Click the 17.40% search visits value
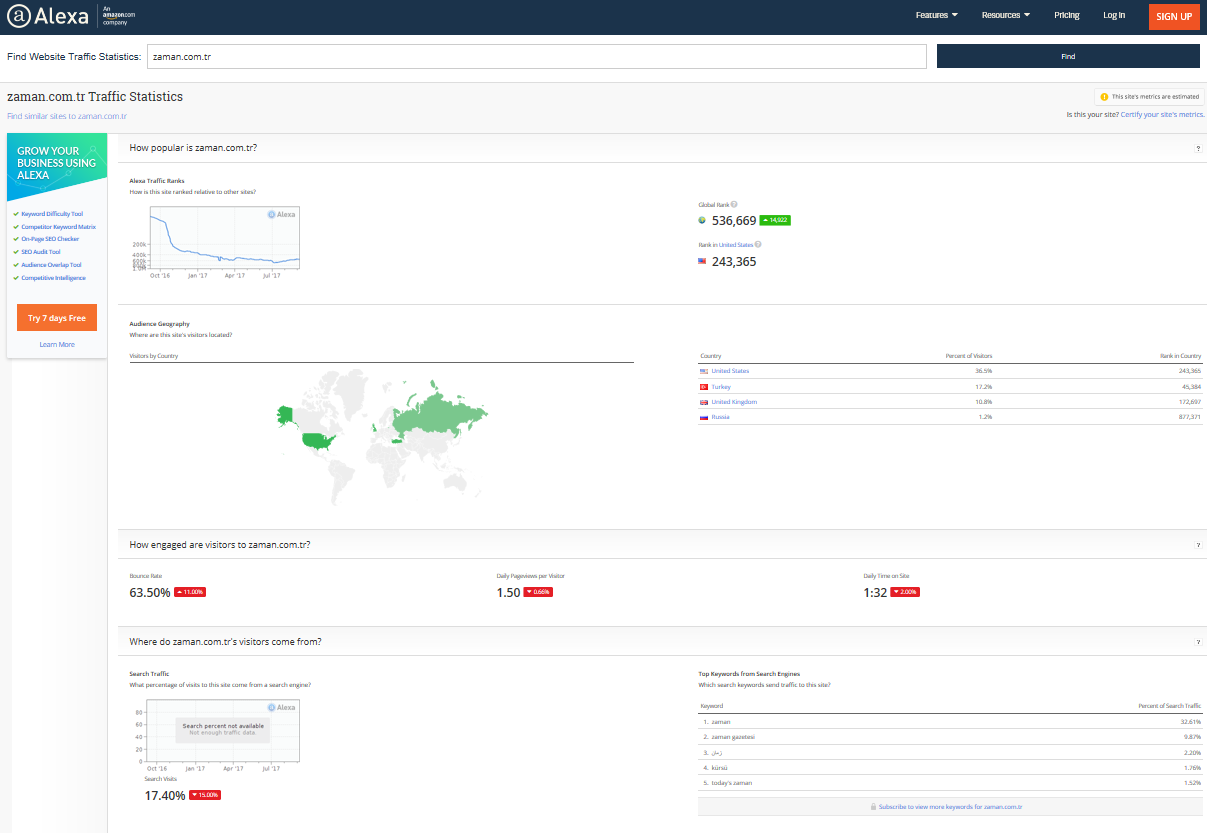This screenshot has height=833, width=1207. (x=165, y=796)
